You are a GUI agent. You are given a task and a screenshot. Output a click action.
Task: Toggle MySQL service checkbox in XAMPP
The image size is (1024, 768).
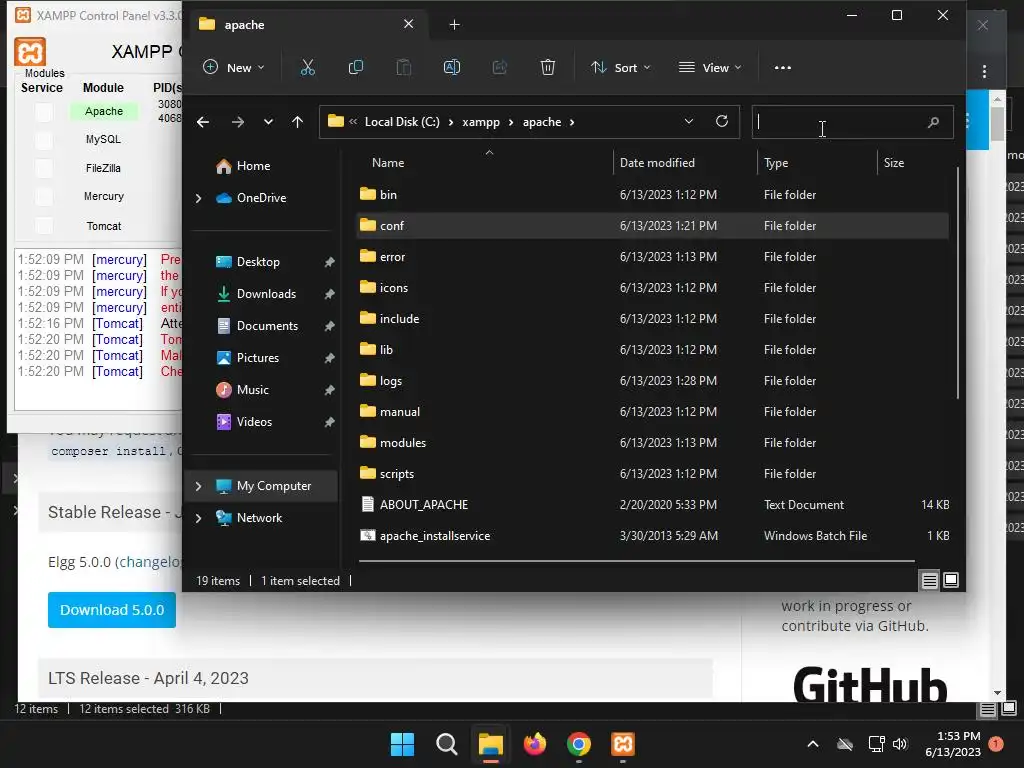point(44,140)
